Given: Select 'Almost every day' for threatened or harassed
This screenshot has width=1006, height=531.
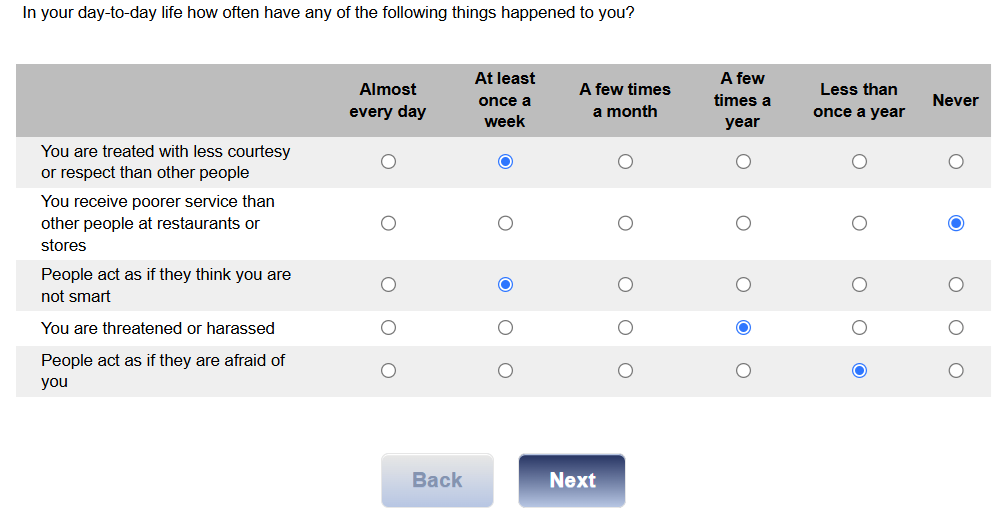Looking at the screenshot, I should (388, 328).
